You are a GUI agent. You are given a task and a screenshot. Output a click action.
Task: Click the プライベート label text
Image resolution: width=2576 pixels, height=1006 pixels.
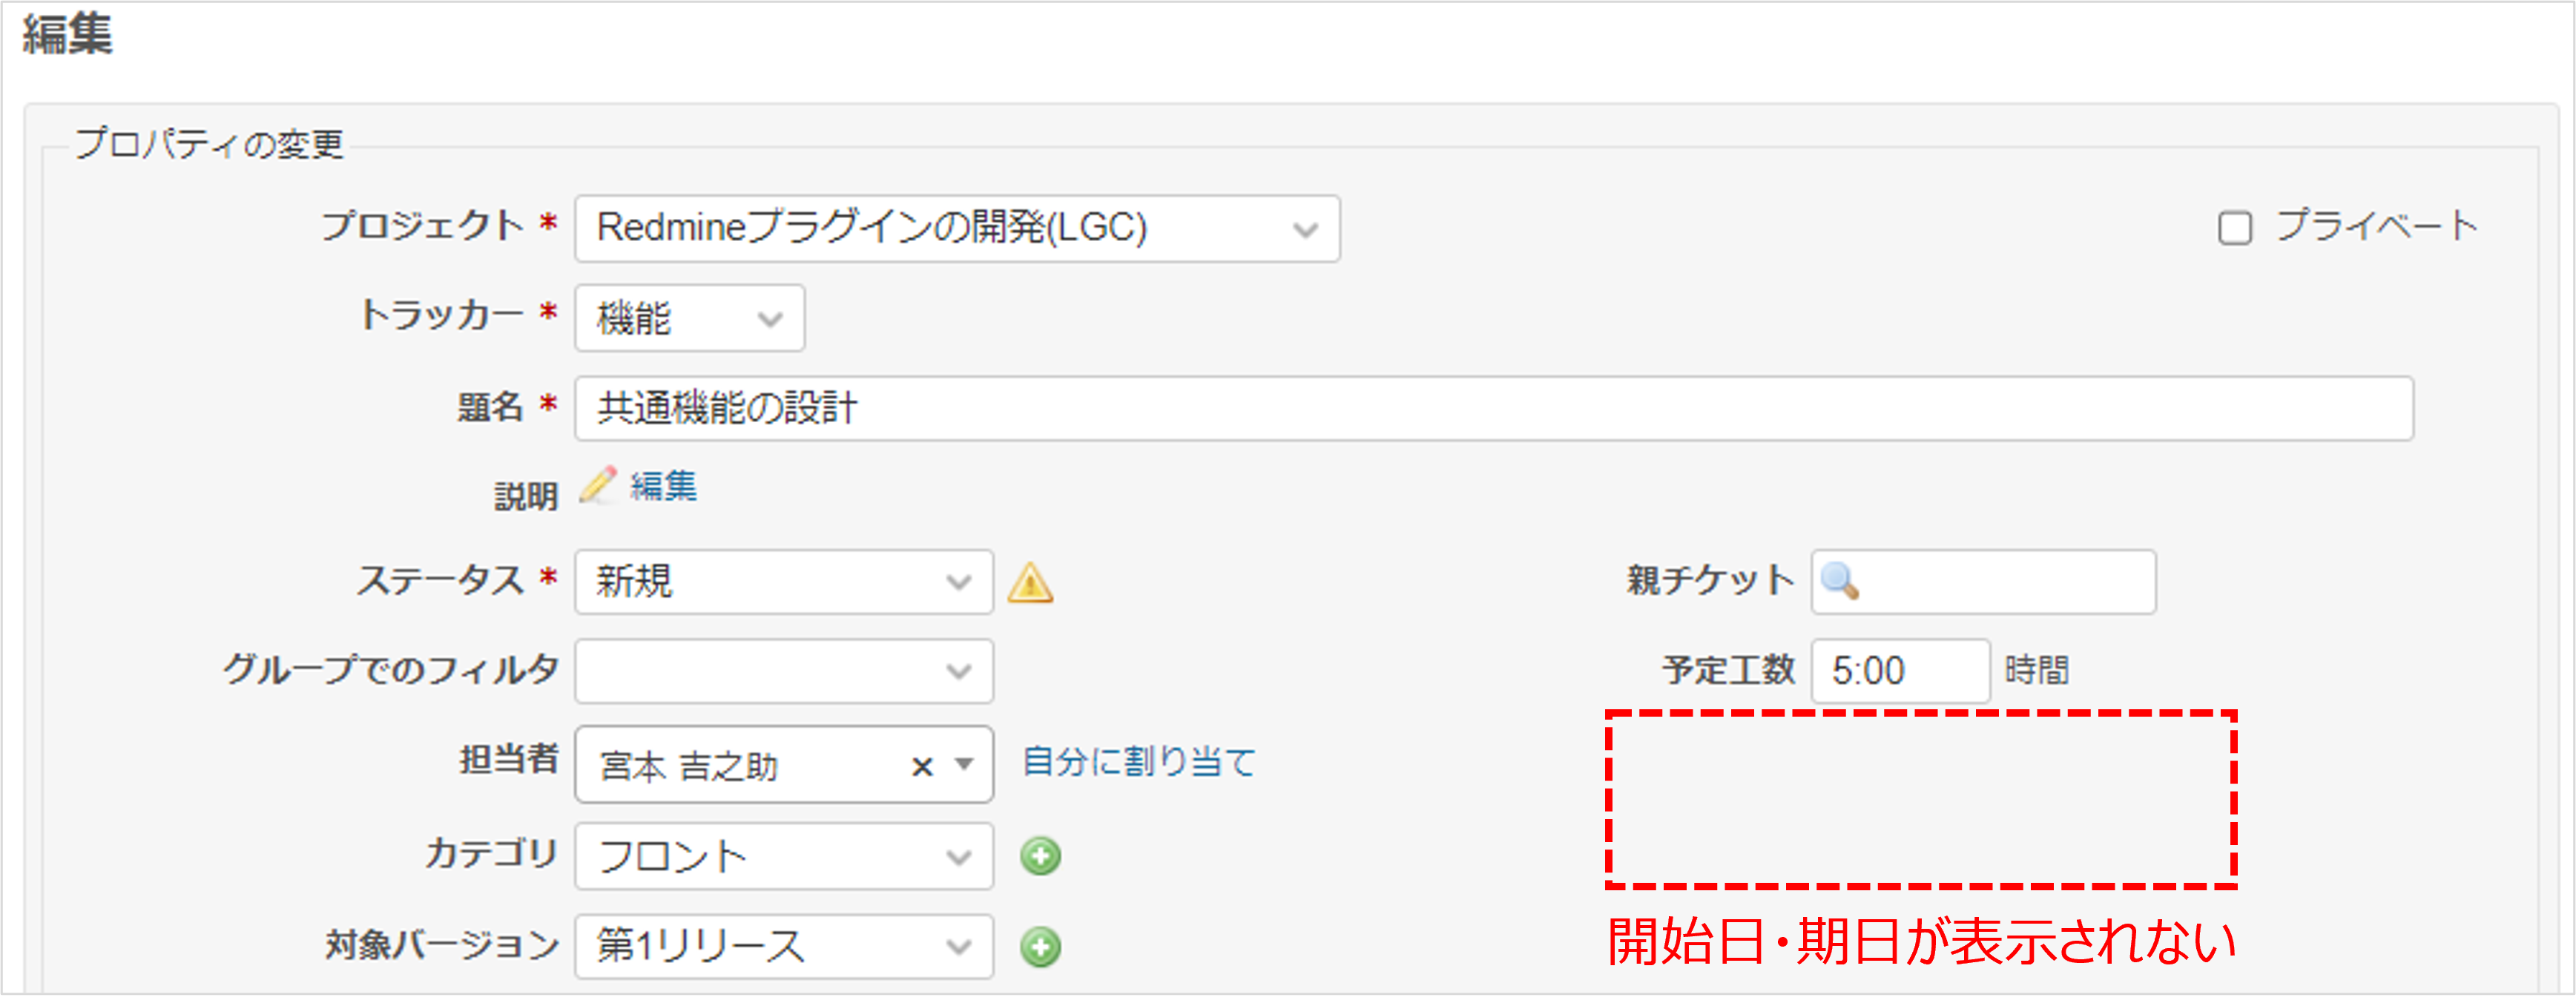click(x=2377, y=226)
